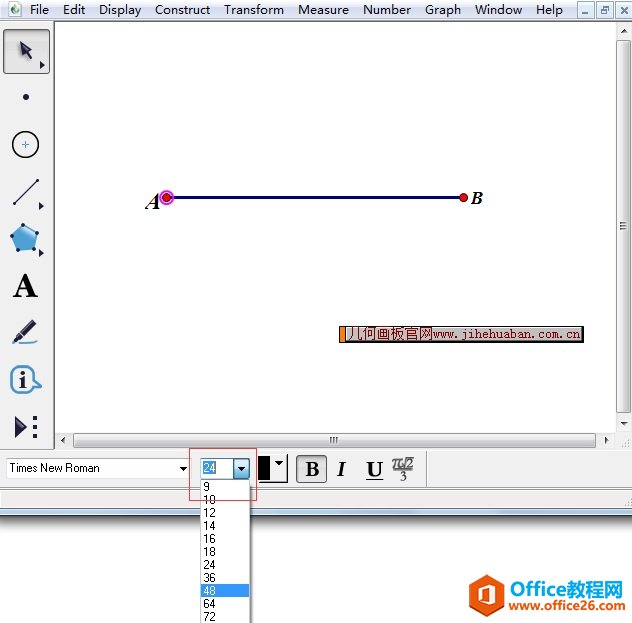Choose font size 16 from list
Viewport: 632px width, 623px height.
click(x=225, y=538)
